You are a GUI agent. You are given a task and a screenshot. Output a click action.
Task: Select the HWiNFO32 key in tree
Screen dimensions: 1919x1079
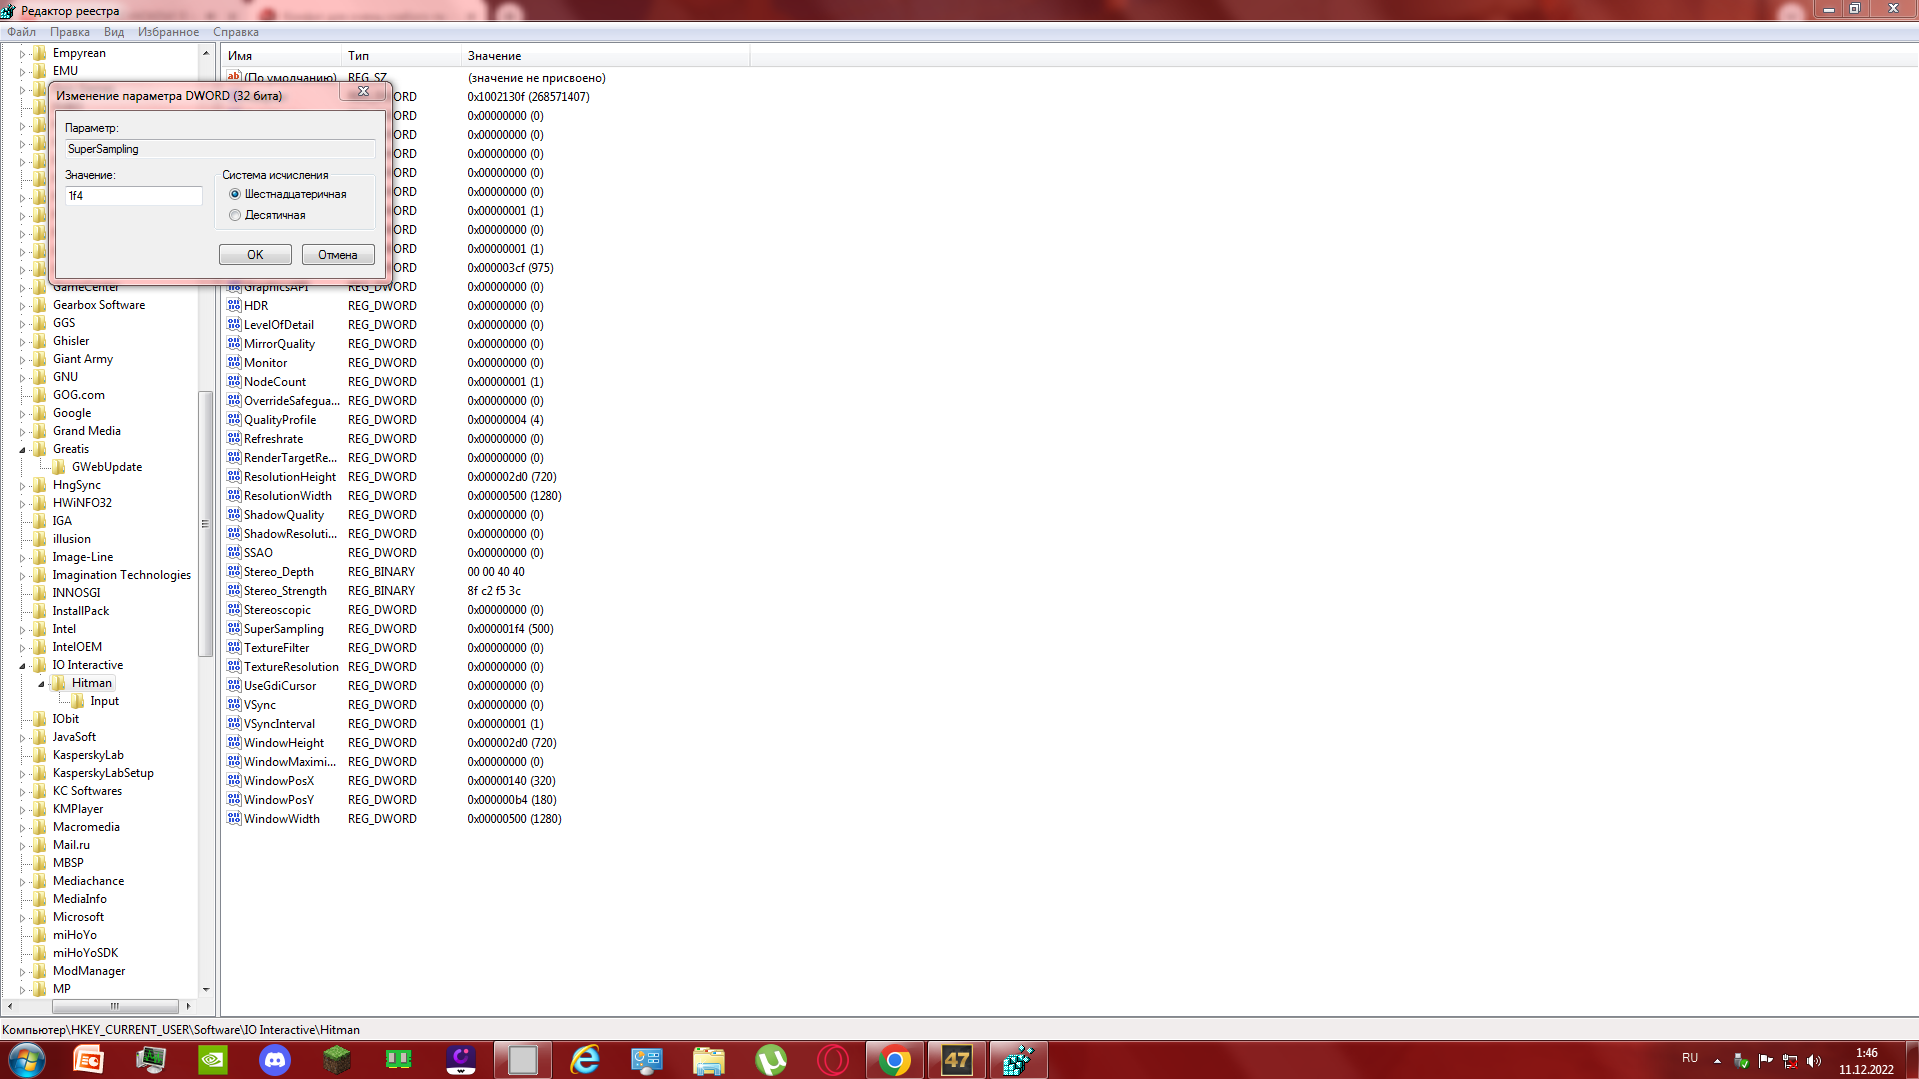click(82, 503)
